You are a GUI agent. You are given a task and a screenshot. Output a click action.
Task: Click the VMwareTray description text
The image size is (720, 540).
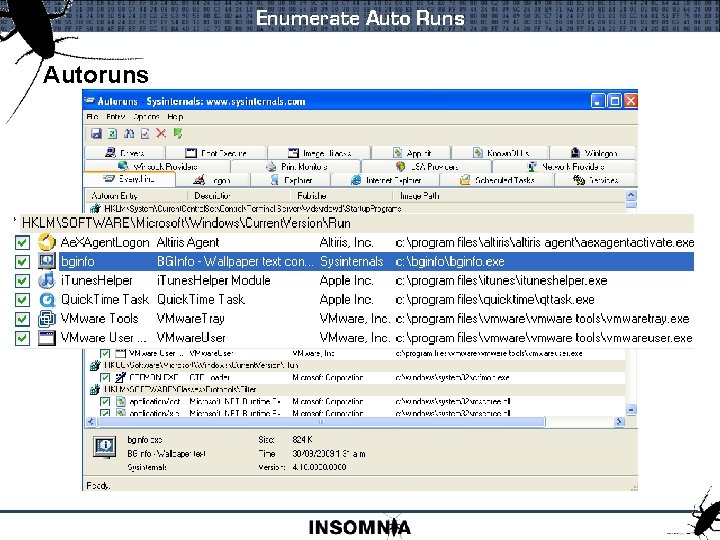191,318
